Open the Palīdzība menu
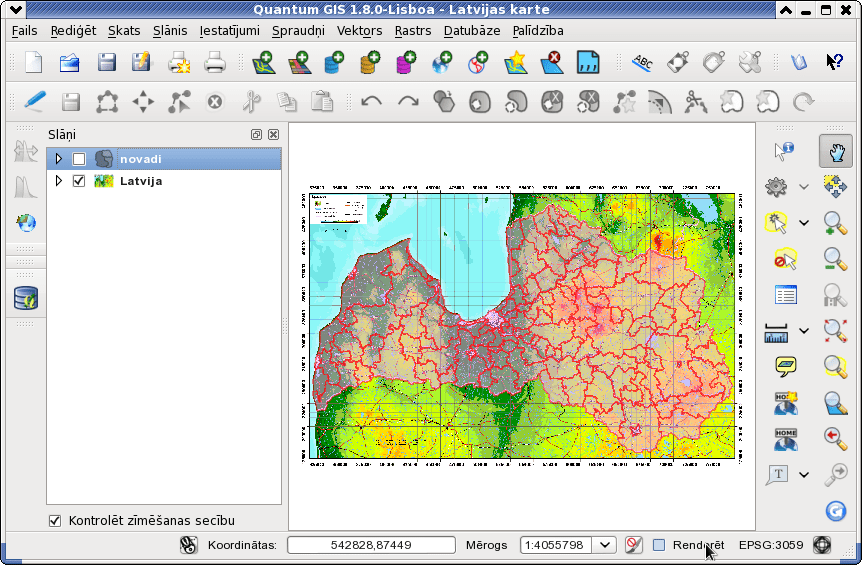 (538, 31)
